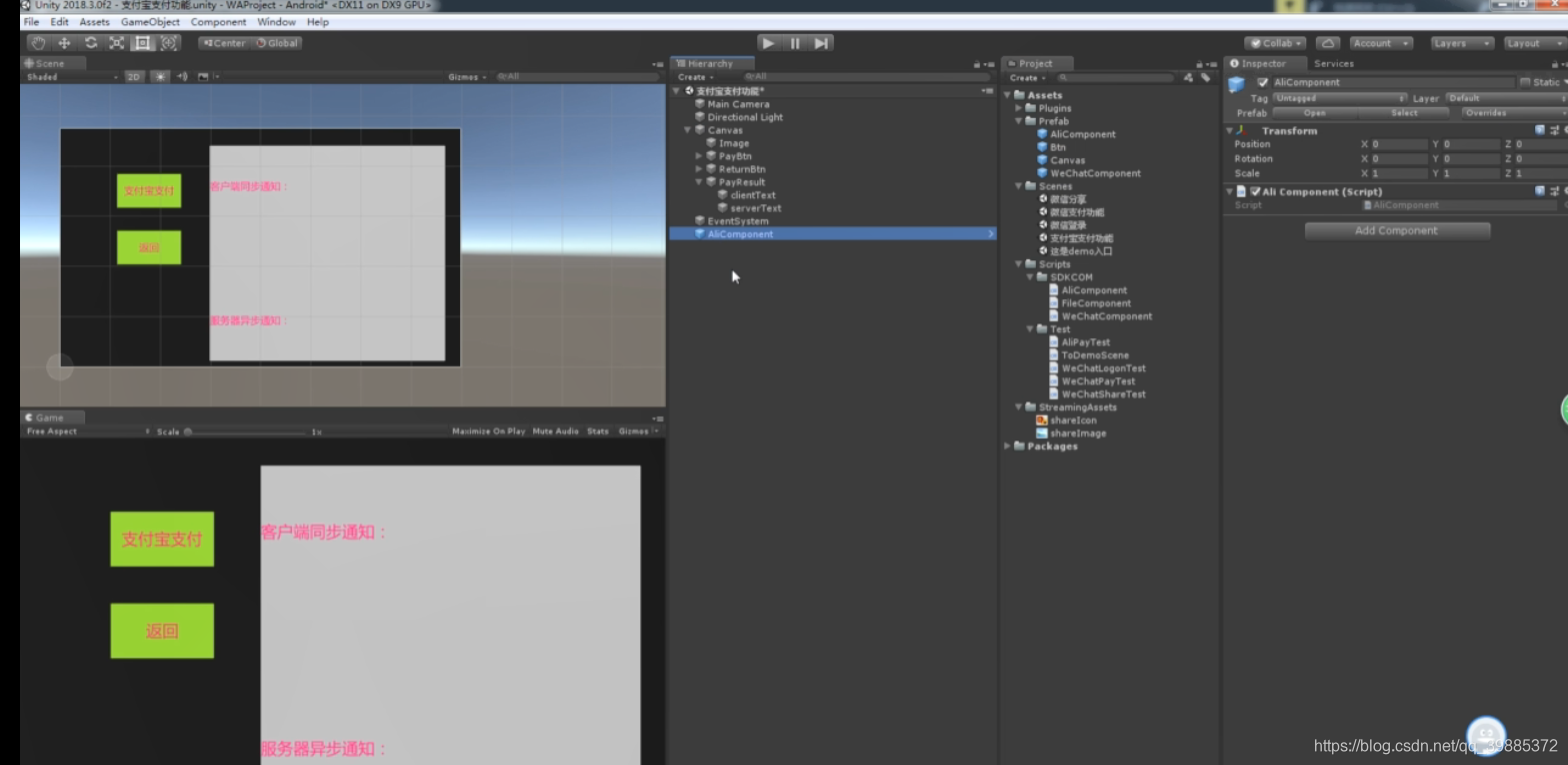This screenshot has width=1568, height=765.
Task: Open Create menu in Hierarchy panel
Action: 694,77
